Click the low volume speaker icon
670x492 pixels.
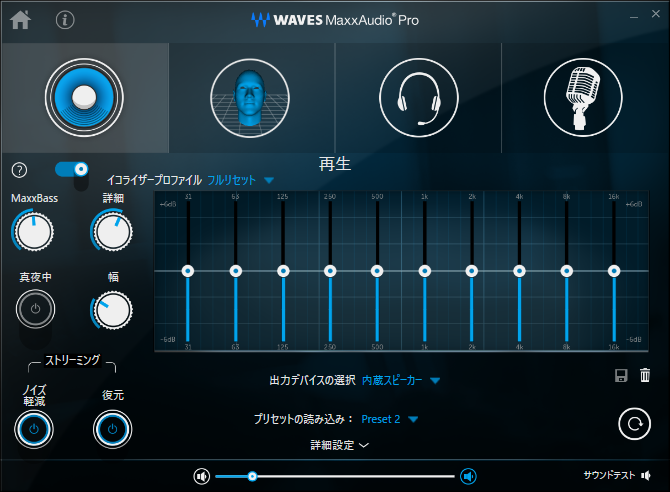(x=202, y=476)
